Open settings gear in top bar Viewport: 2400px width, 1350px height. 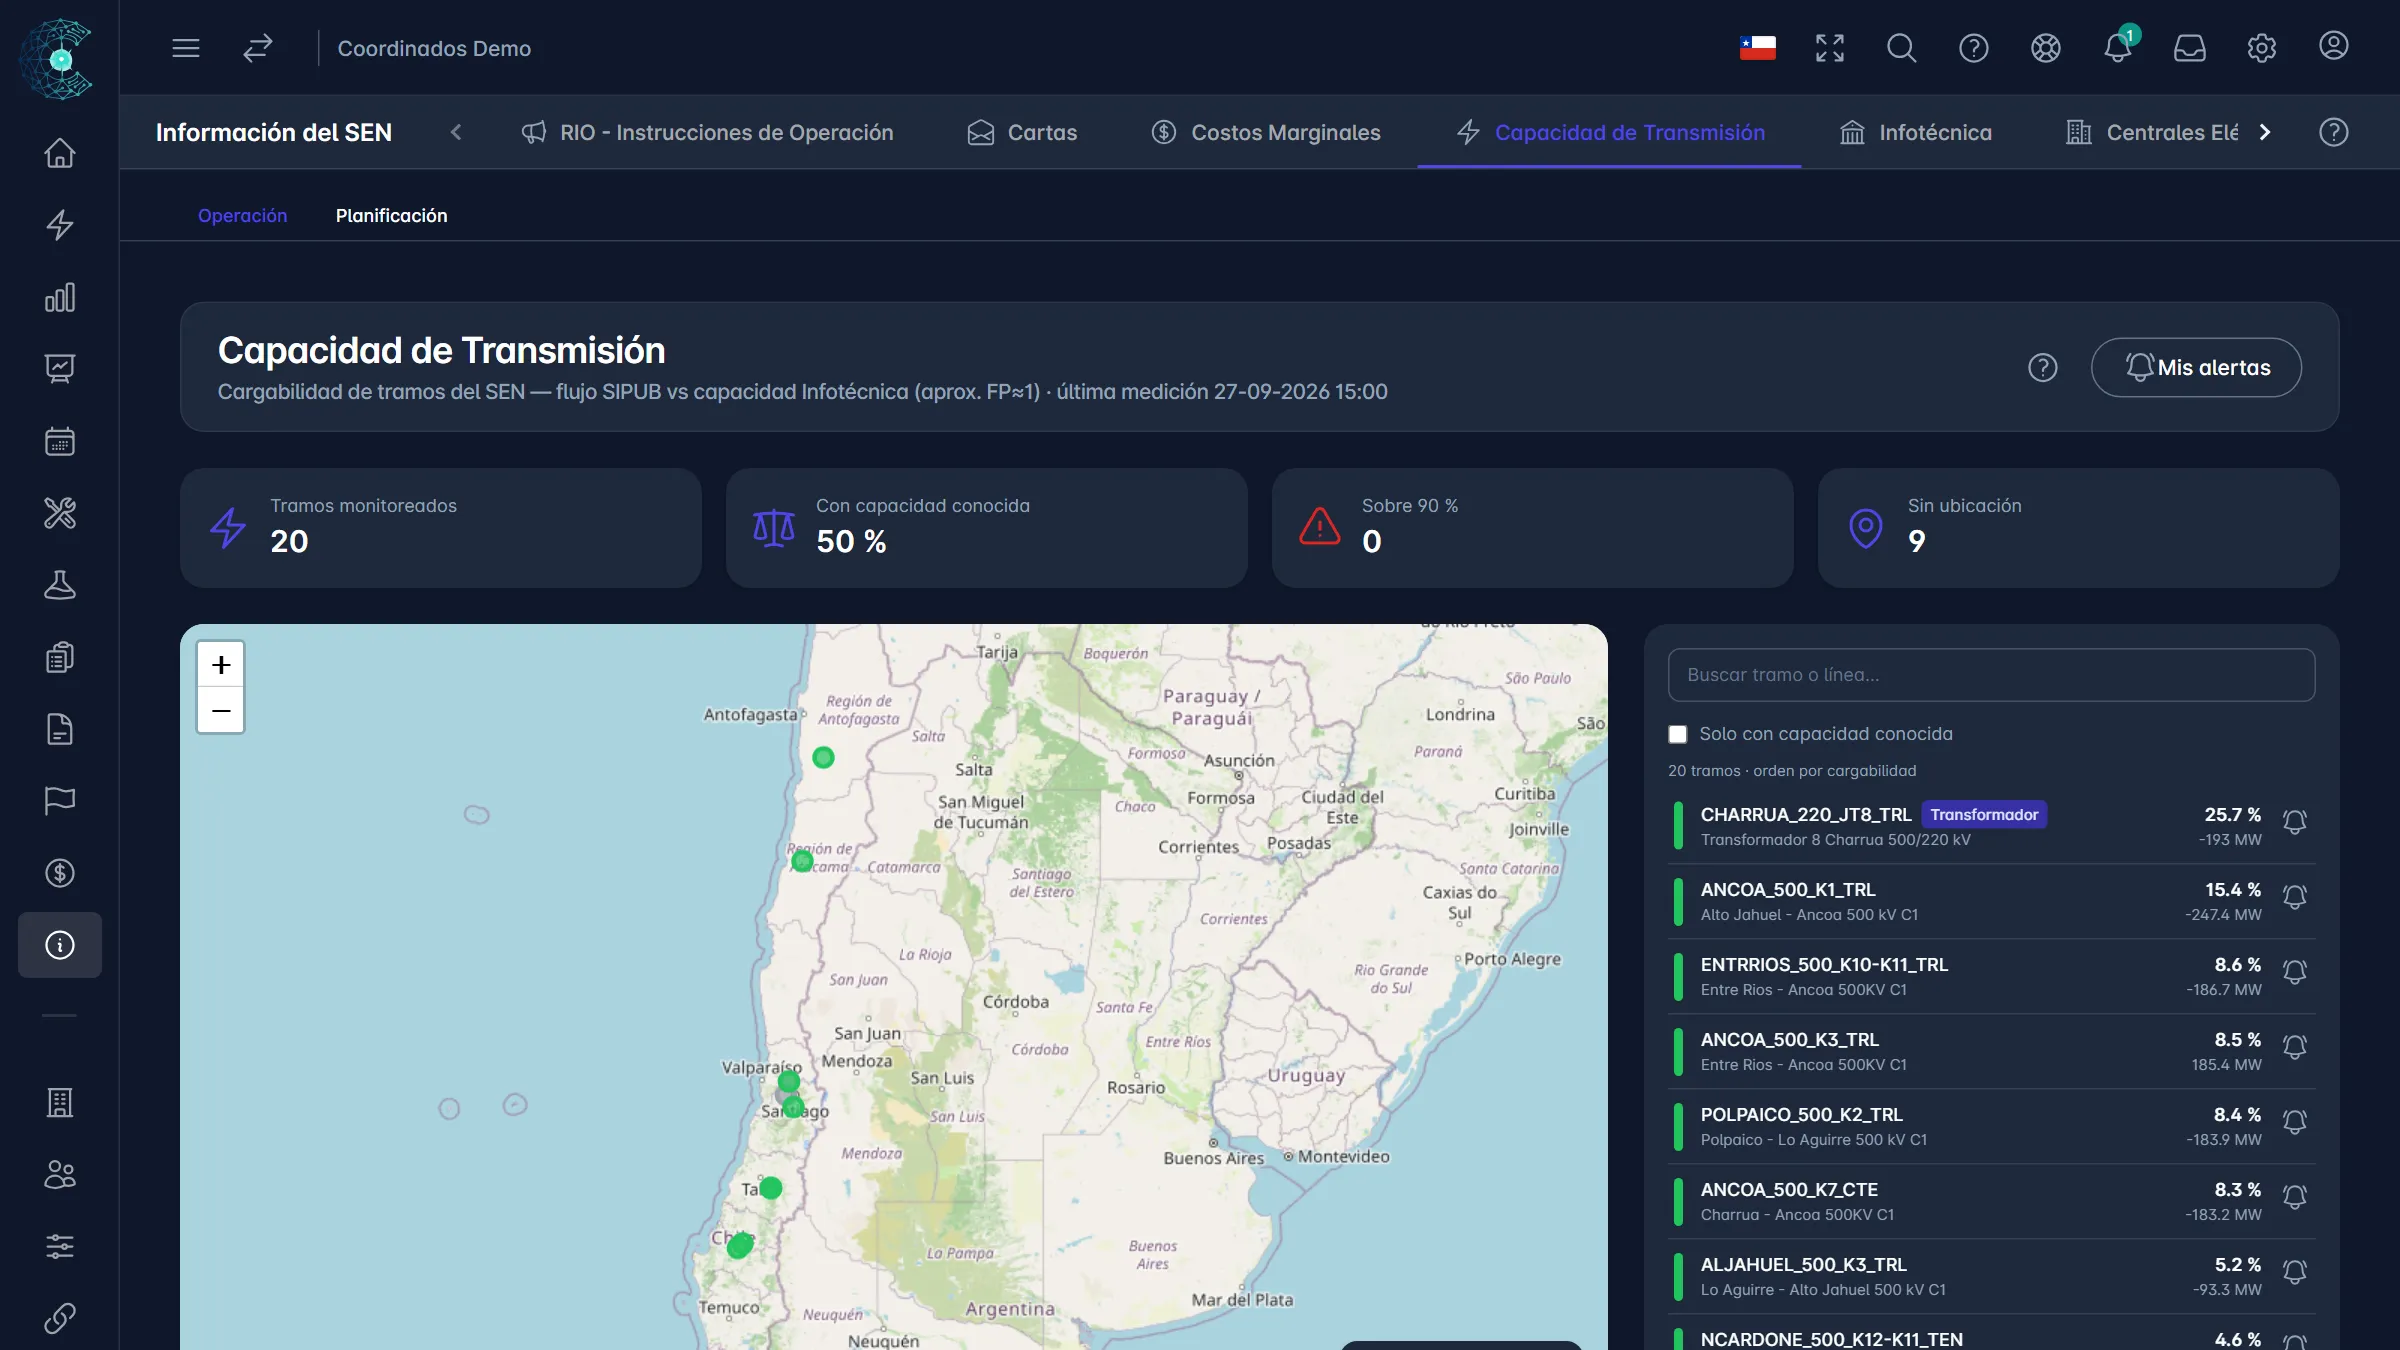2262,48
